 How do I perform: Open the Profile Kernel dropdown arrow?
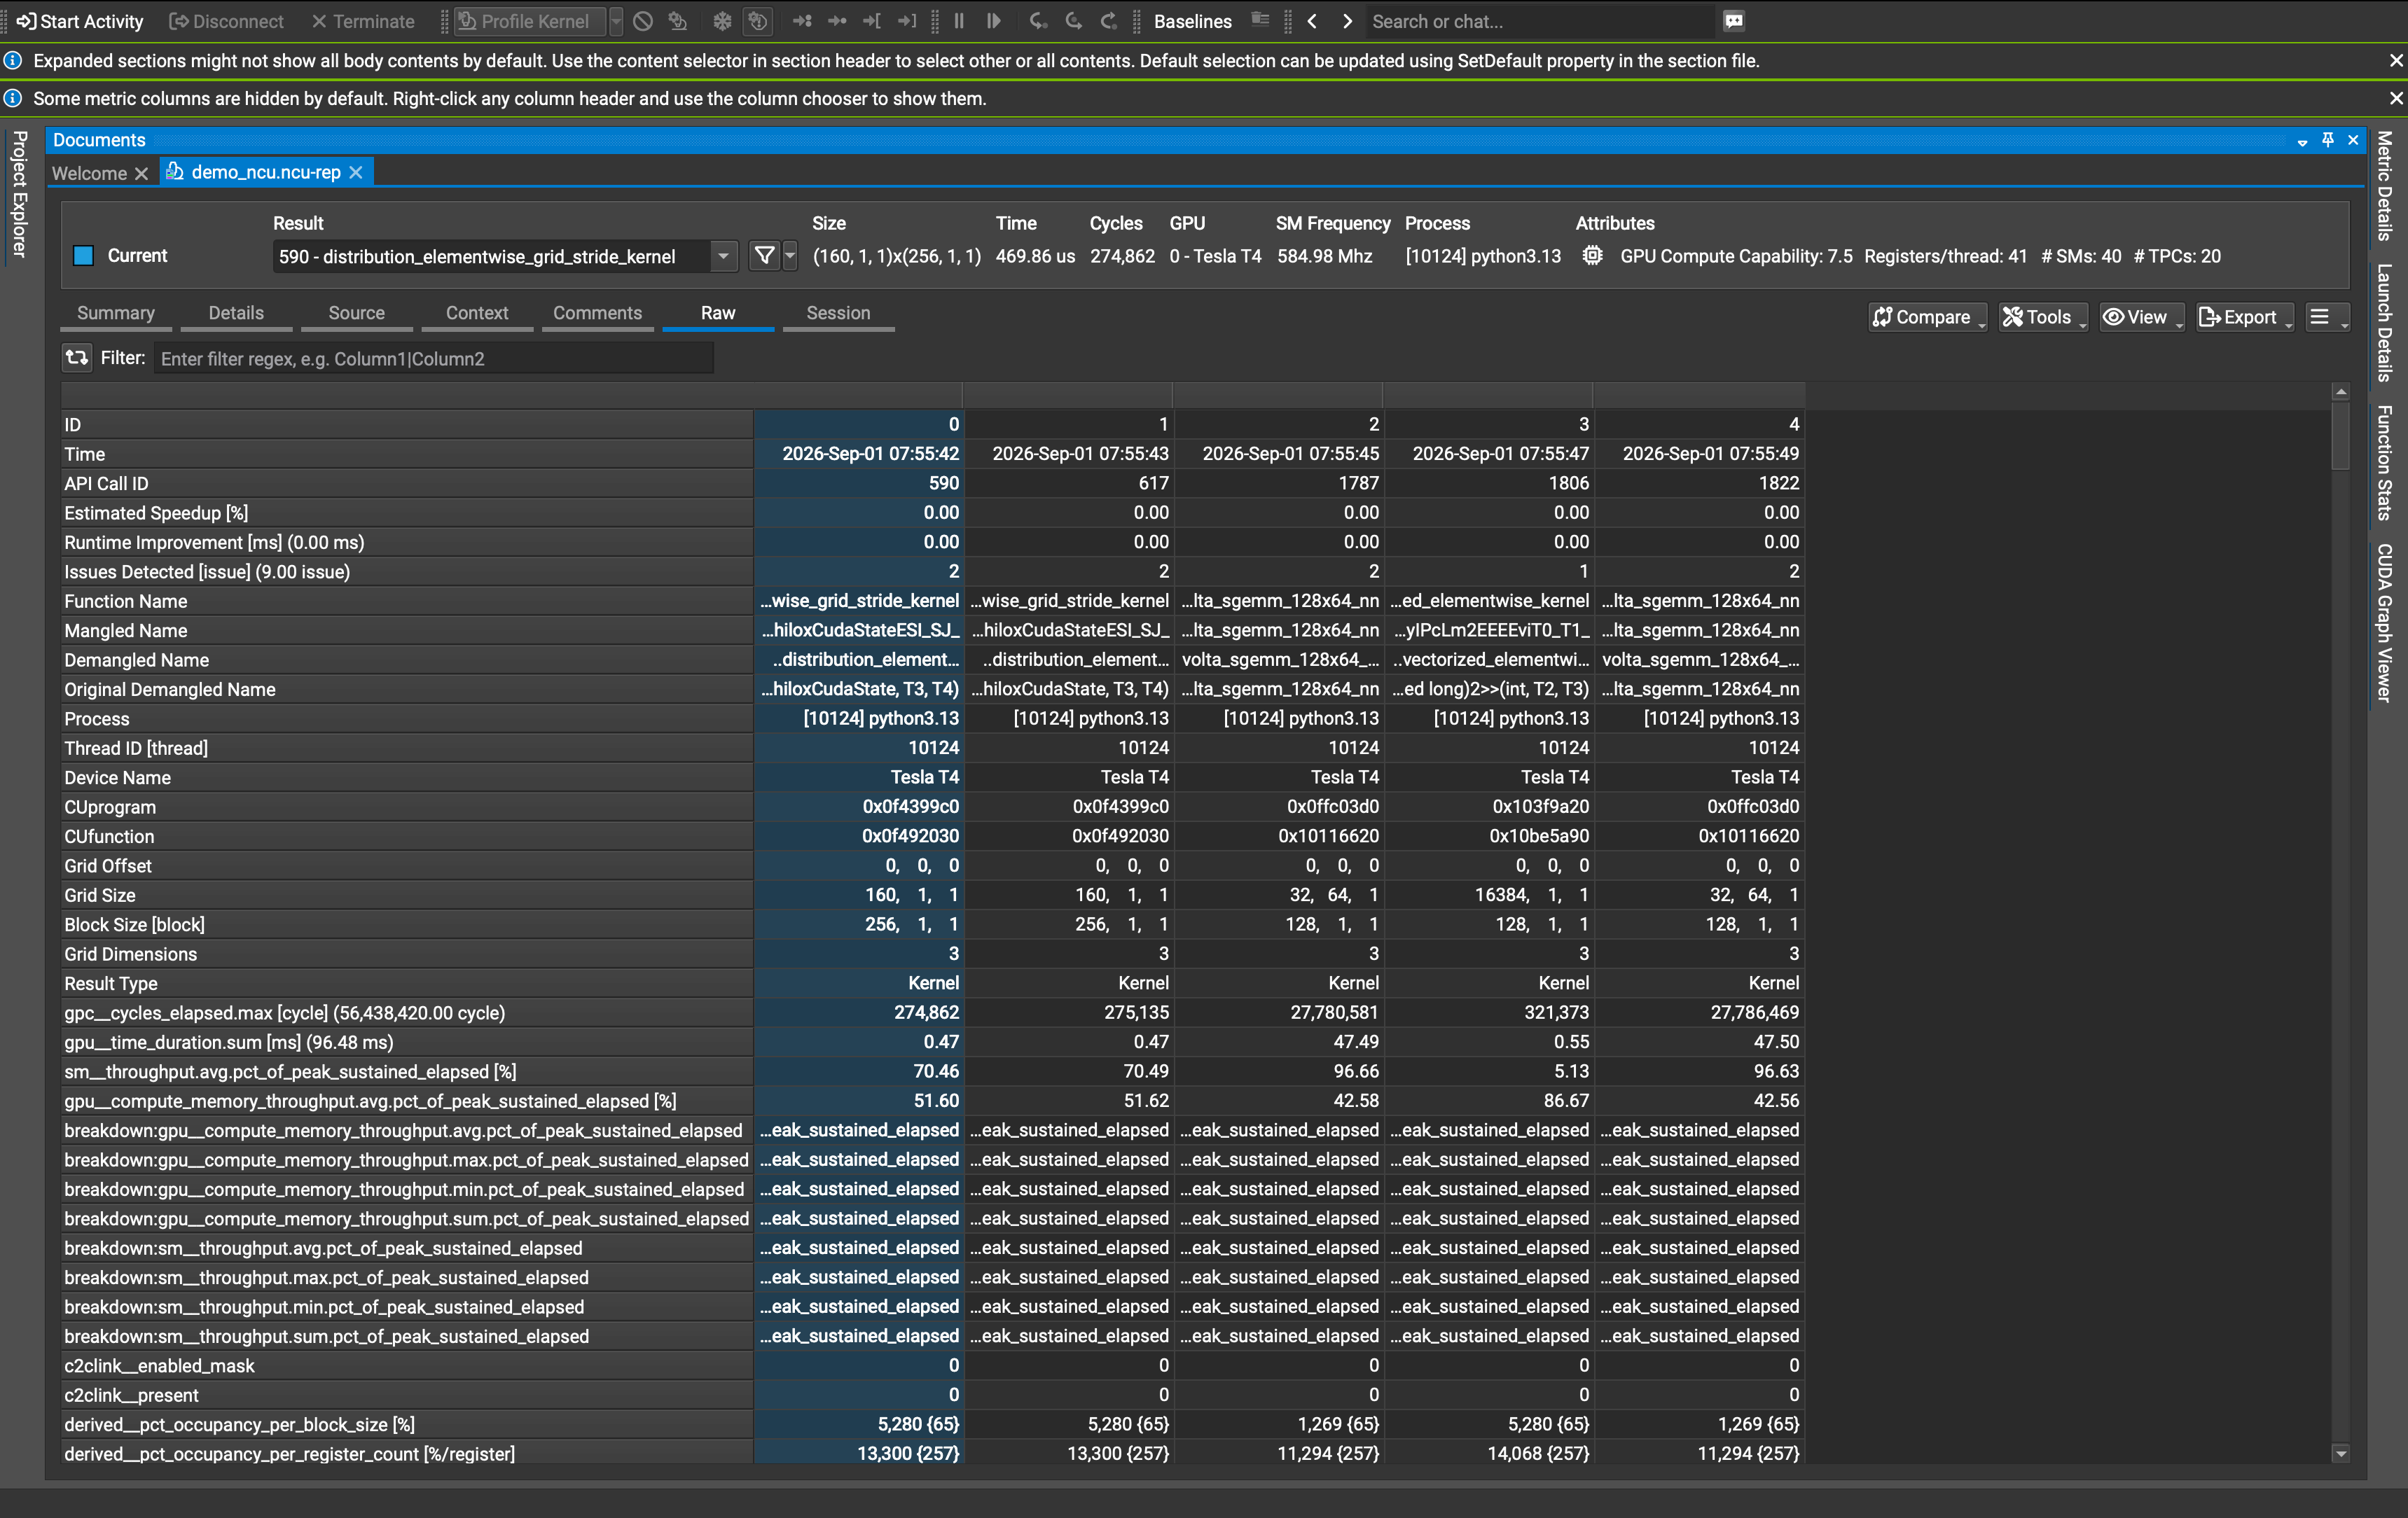[x=616, y=21]
